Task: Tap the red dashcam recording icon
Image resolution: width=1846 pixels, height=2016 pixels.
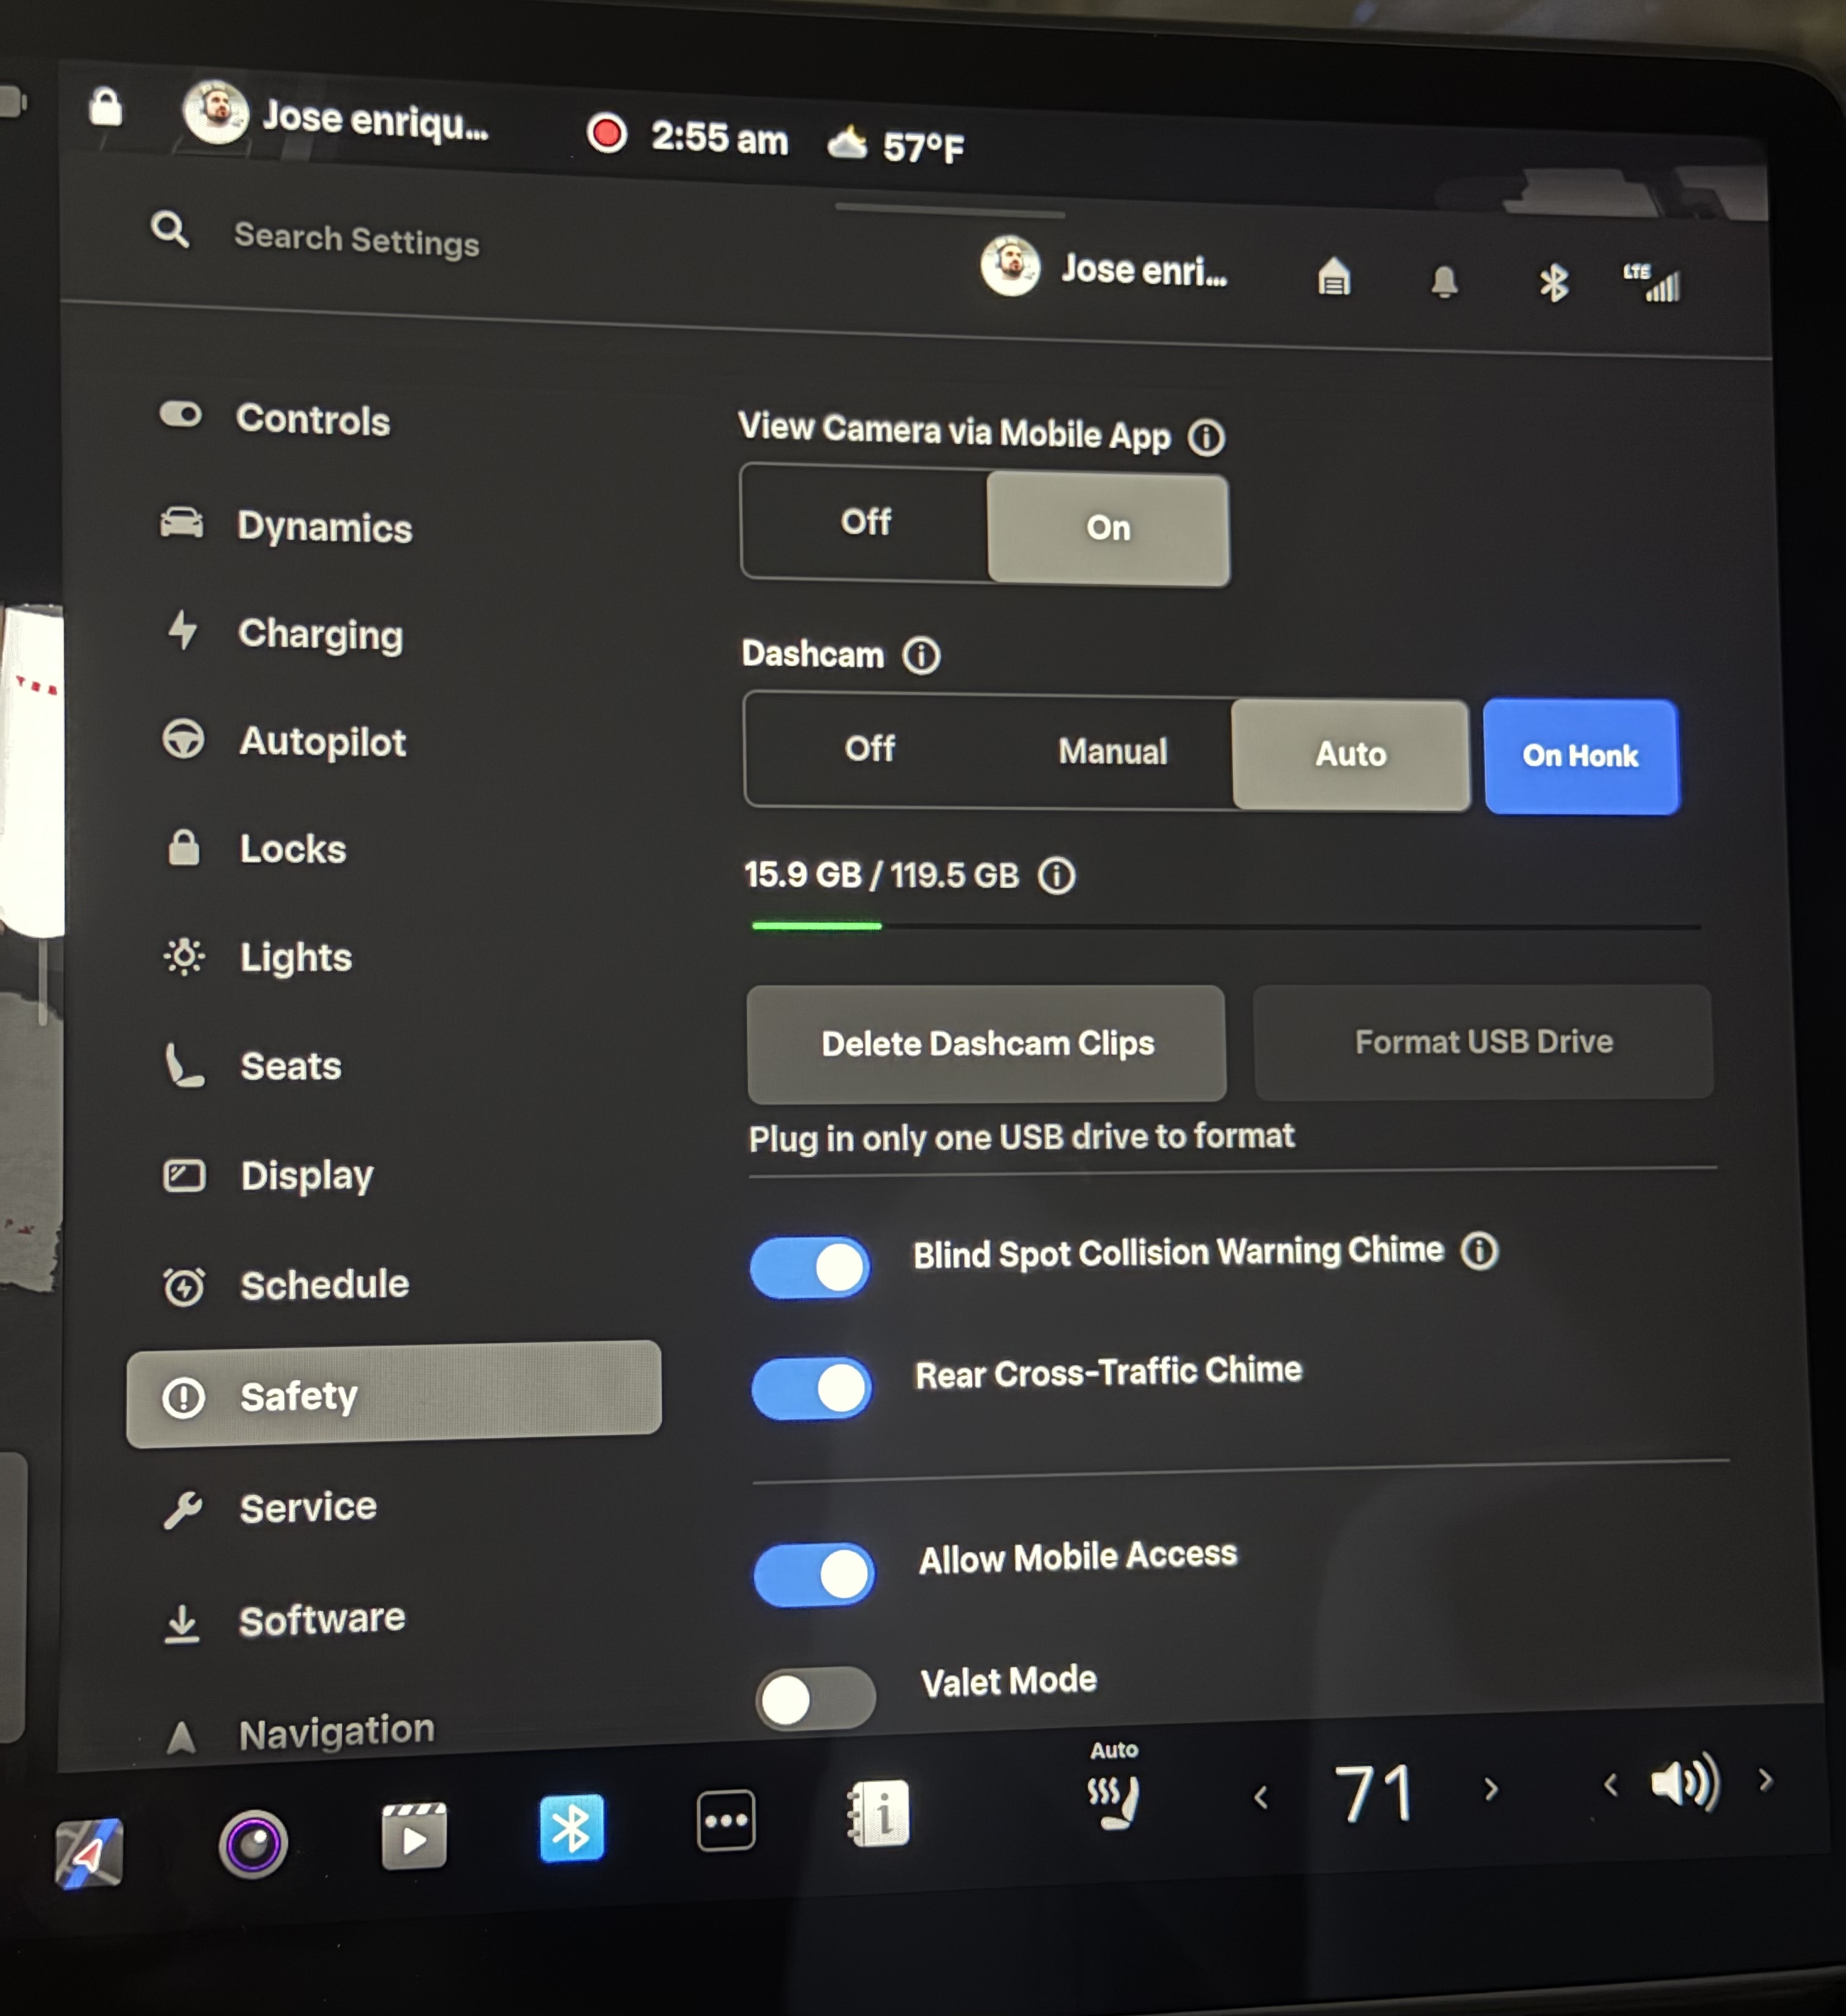Action: click(x=606, y=133)
